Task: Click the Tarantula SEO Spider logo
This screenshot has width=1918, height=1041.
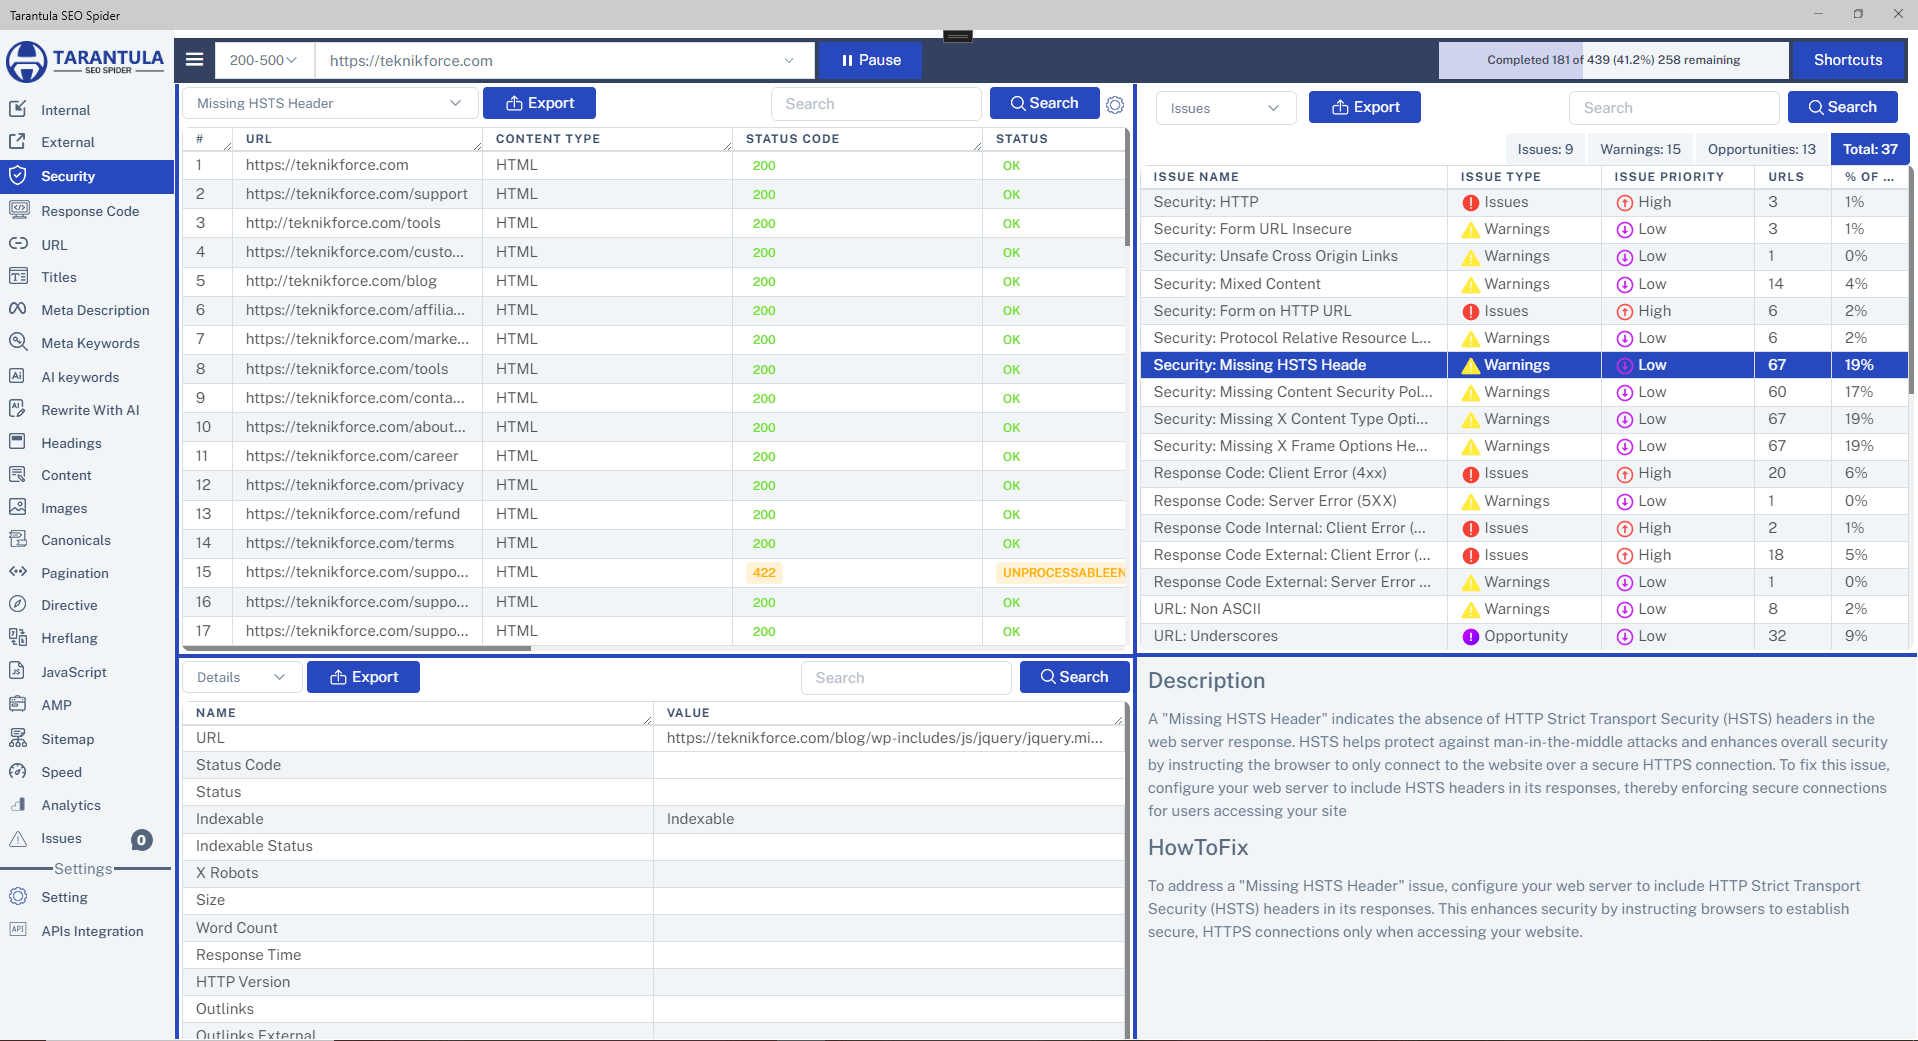Action: pos(85,61)
